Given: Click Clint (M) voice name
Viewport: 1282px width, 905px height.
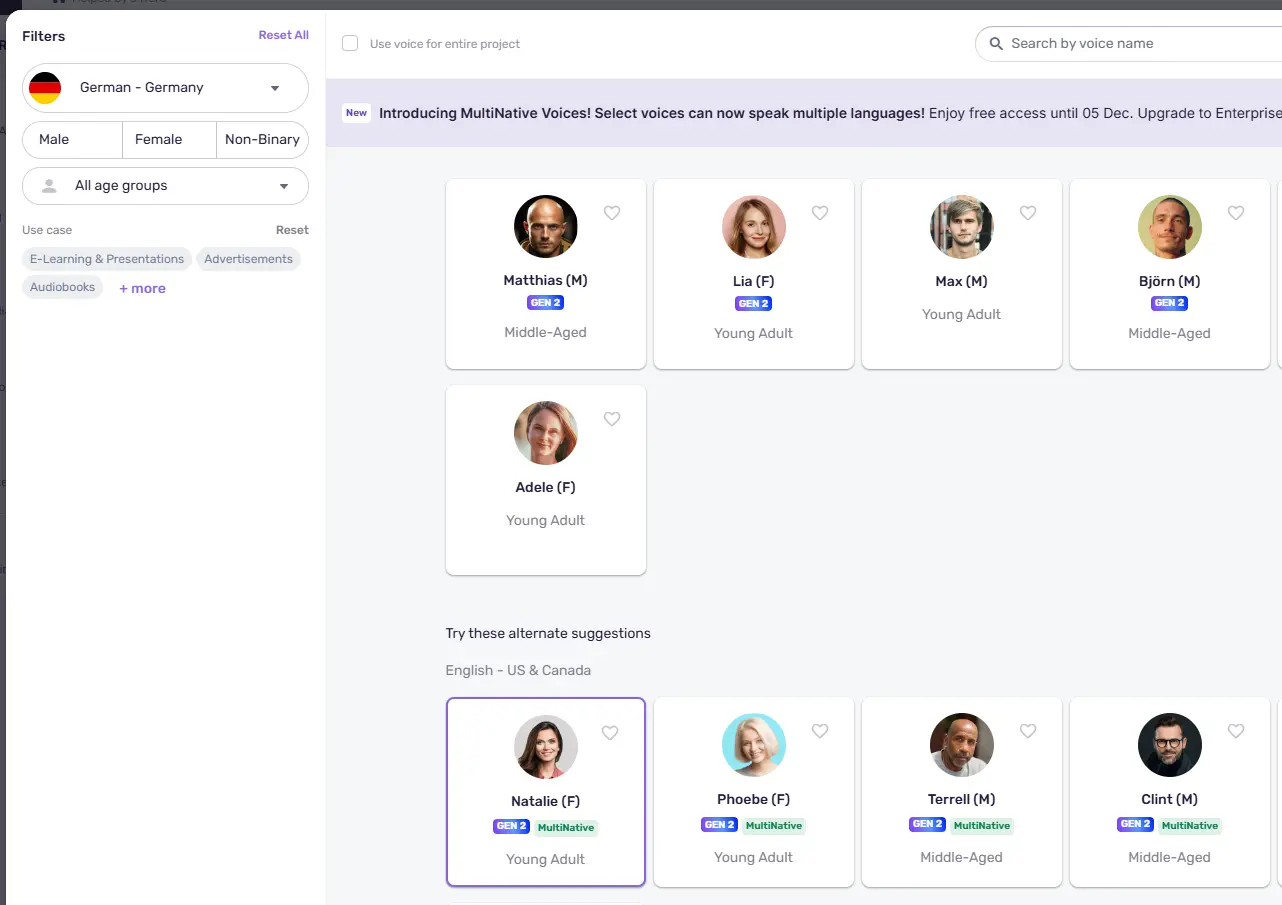Looking at the screenshot, I should (1170, 799).
